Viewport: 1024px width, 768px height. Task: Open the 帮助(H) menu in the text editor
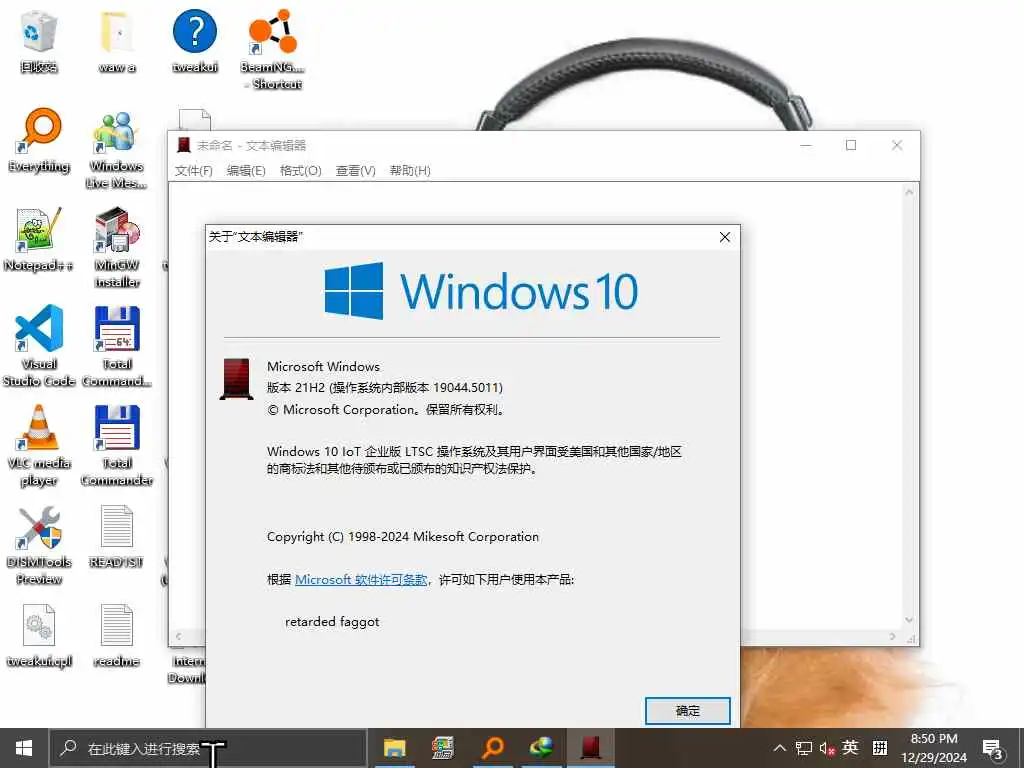410,170
